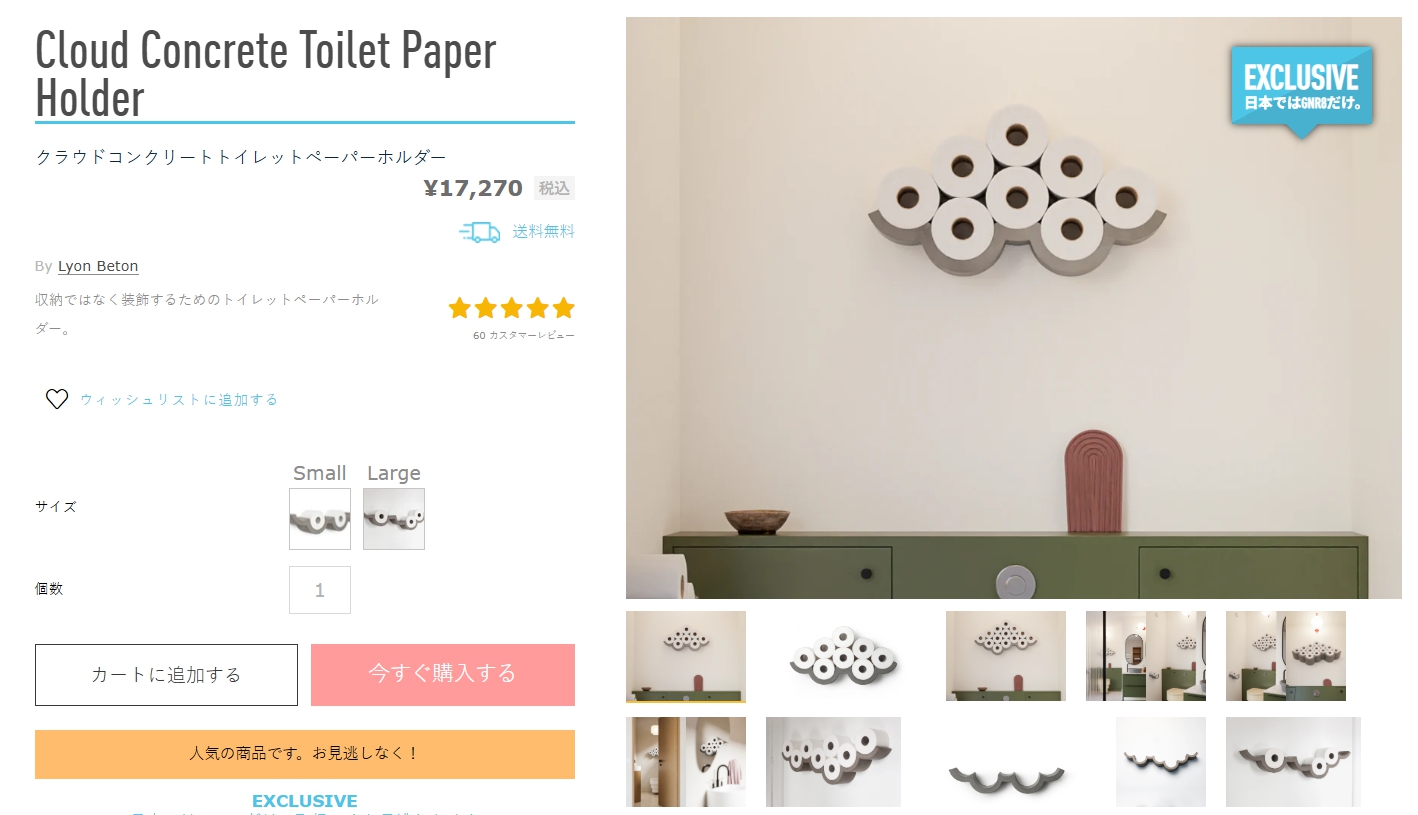Click the quantity input field
The image size is (1418, 815).
coord(320,590)
